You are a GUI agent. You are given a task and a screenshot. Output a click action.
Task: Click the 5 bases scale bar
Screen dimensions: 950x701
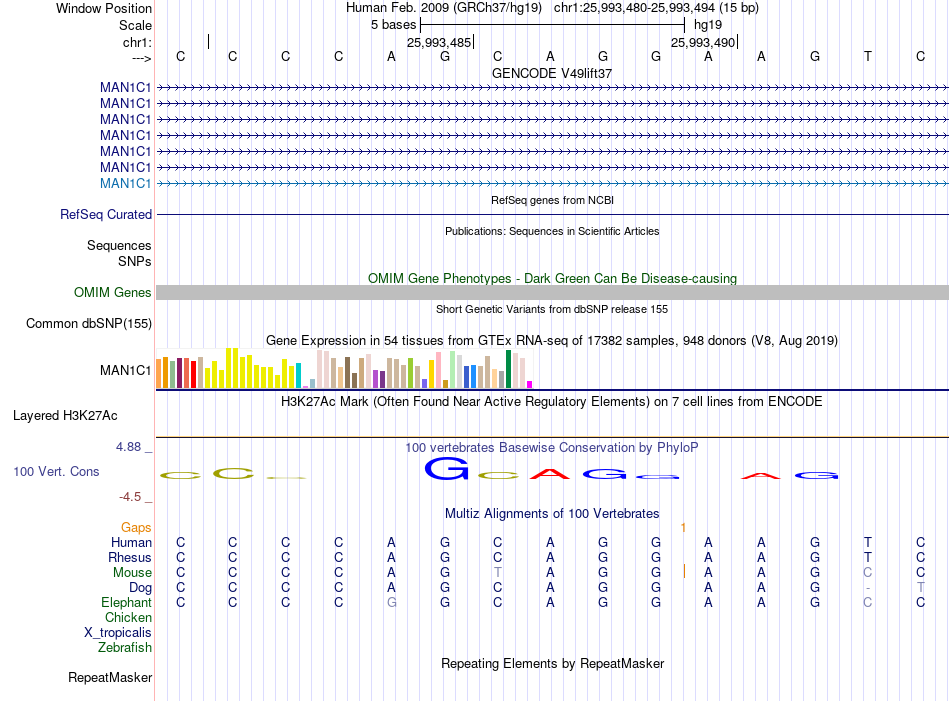[x=553, y=25]
